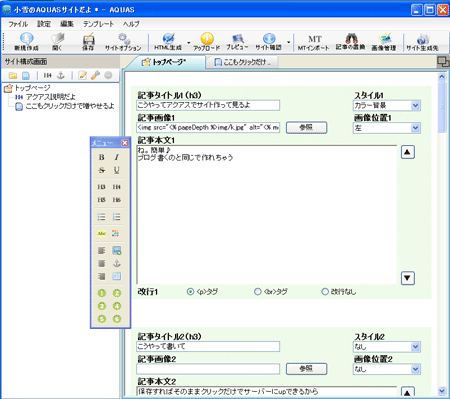
Task: Insert table icon in メニュー palette
Action: pos(117,276)
